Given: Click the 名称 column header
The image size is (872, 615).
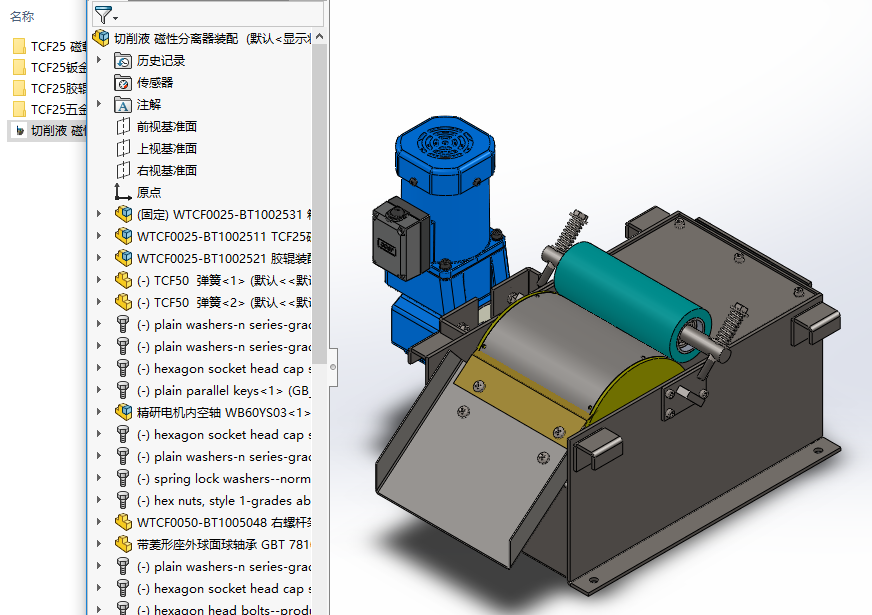Looking at the screenshot, I should click(x=22, y=17).
